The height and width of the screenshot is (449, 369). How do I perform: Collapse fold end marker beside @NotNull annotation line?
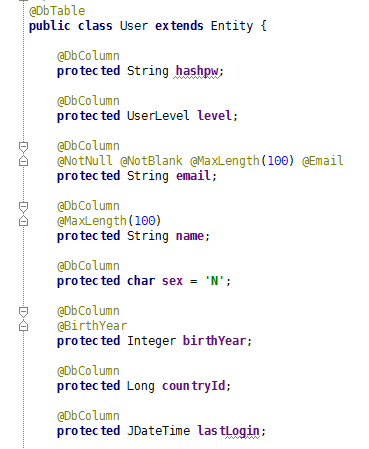23,161
